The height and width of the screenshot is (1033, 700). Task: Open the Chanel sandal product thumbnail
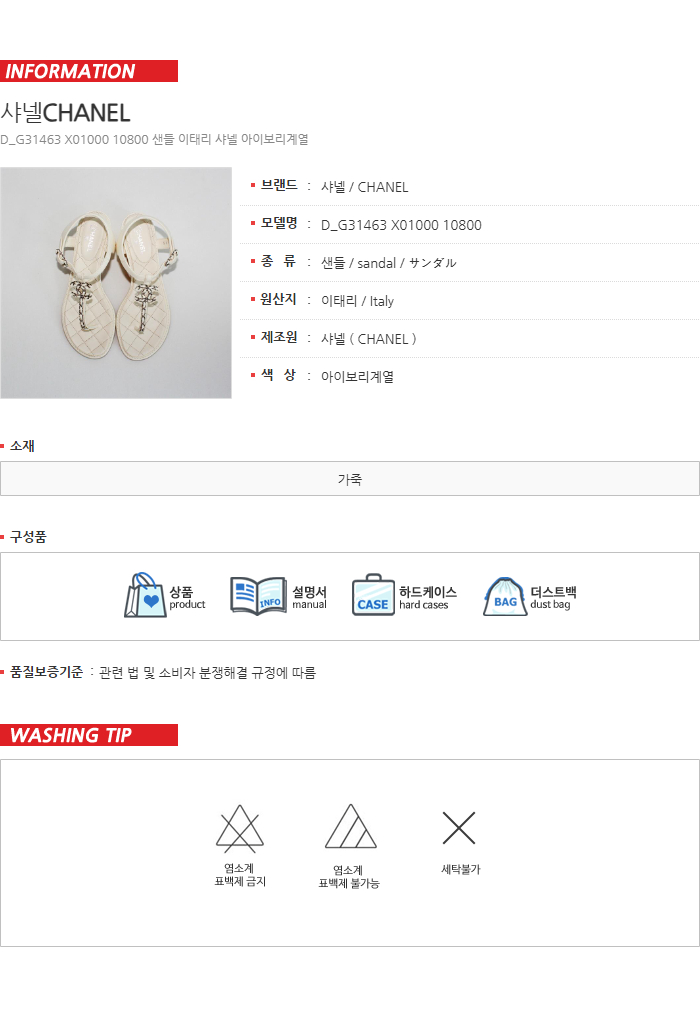[116, 283]
